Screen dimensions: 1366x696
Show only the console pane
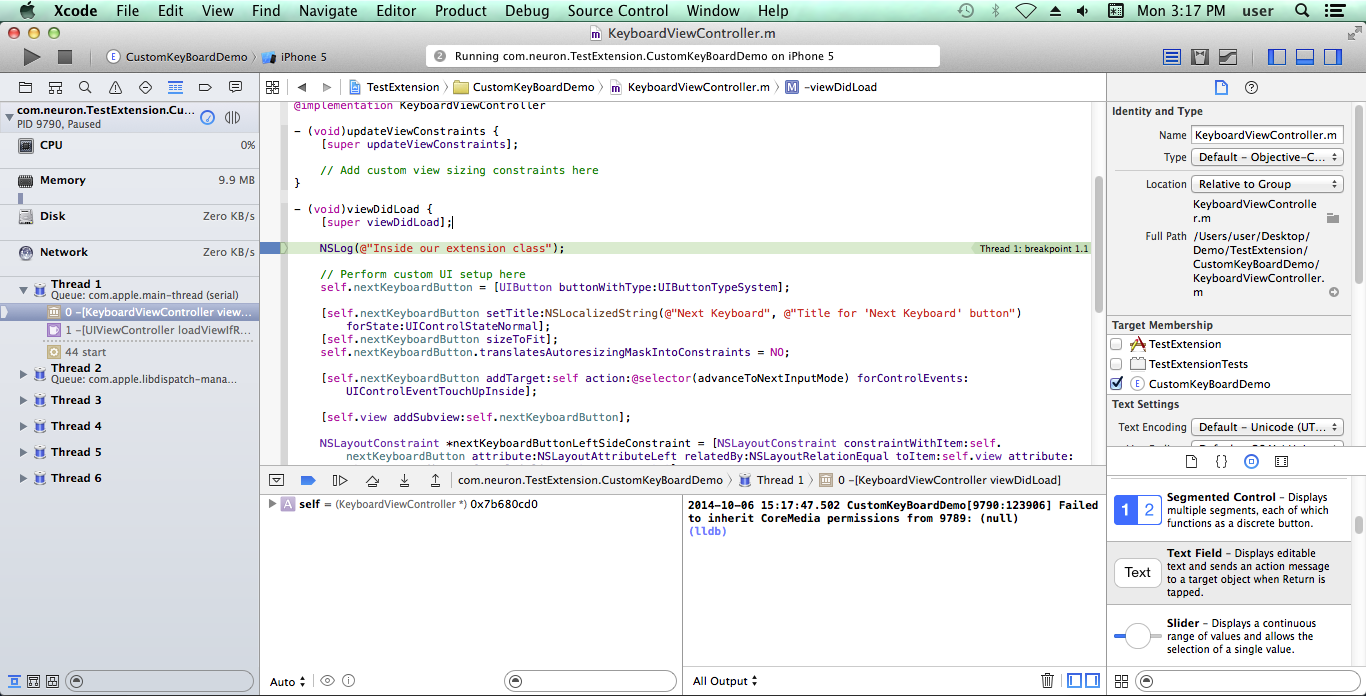1093,681
